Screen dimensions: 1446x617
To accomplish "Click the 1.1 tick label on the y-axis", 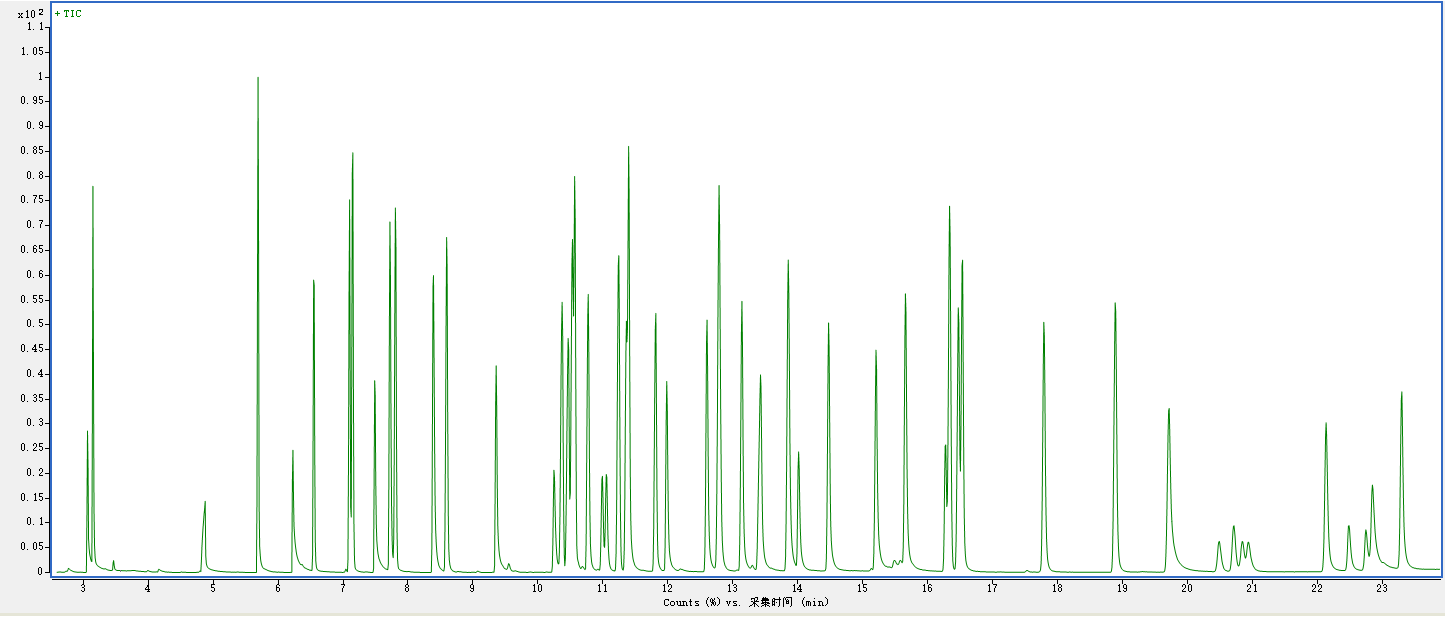I will point(35,27).
